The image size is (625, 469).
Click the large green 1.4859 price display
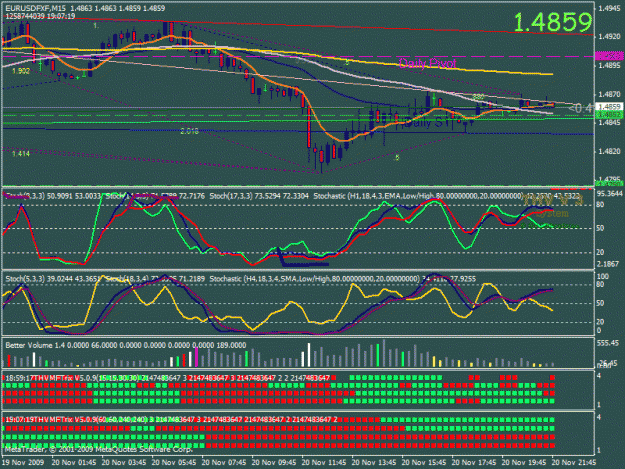[x=552, y=22]
